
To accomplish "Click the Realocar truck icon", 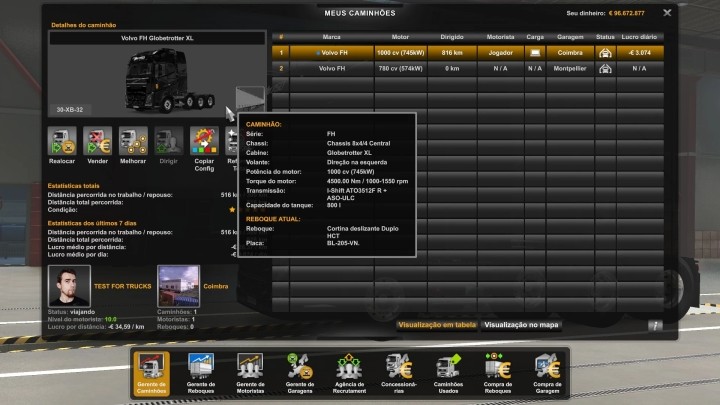I will [62, 141].
